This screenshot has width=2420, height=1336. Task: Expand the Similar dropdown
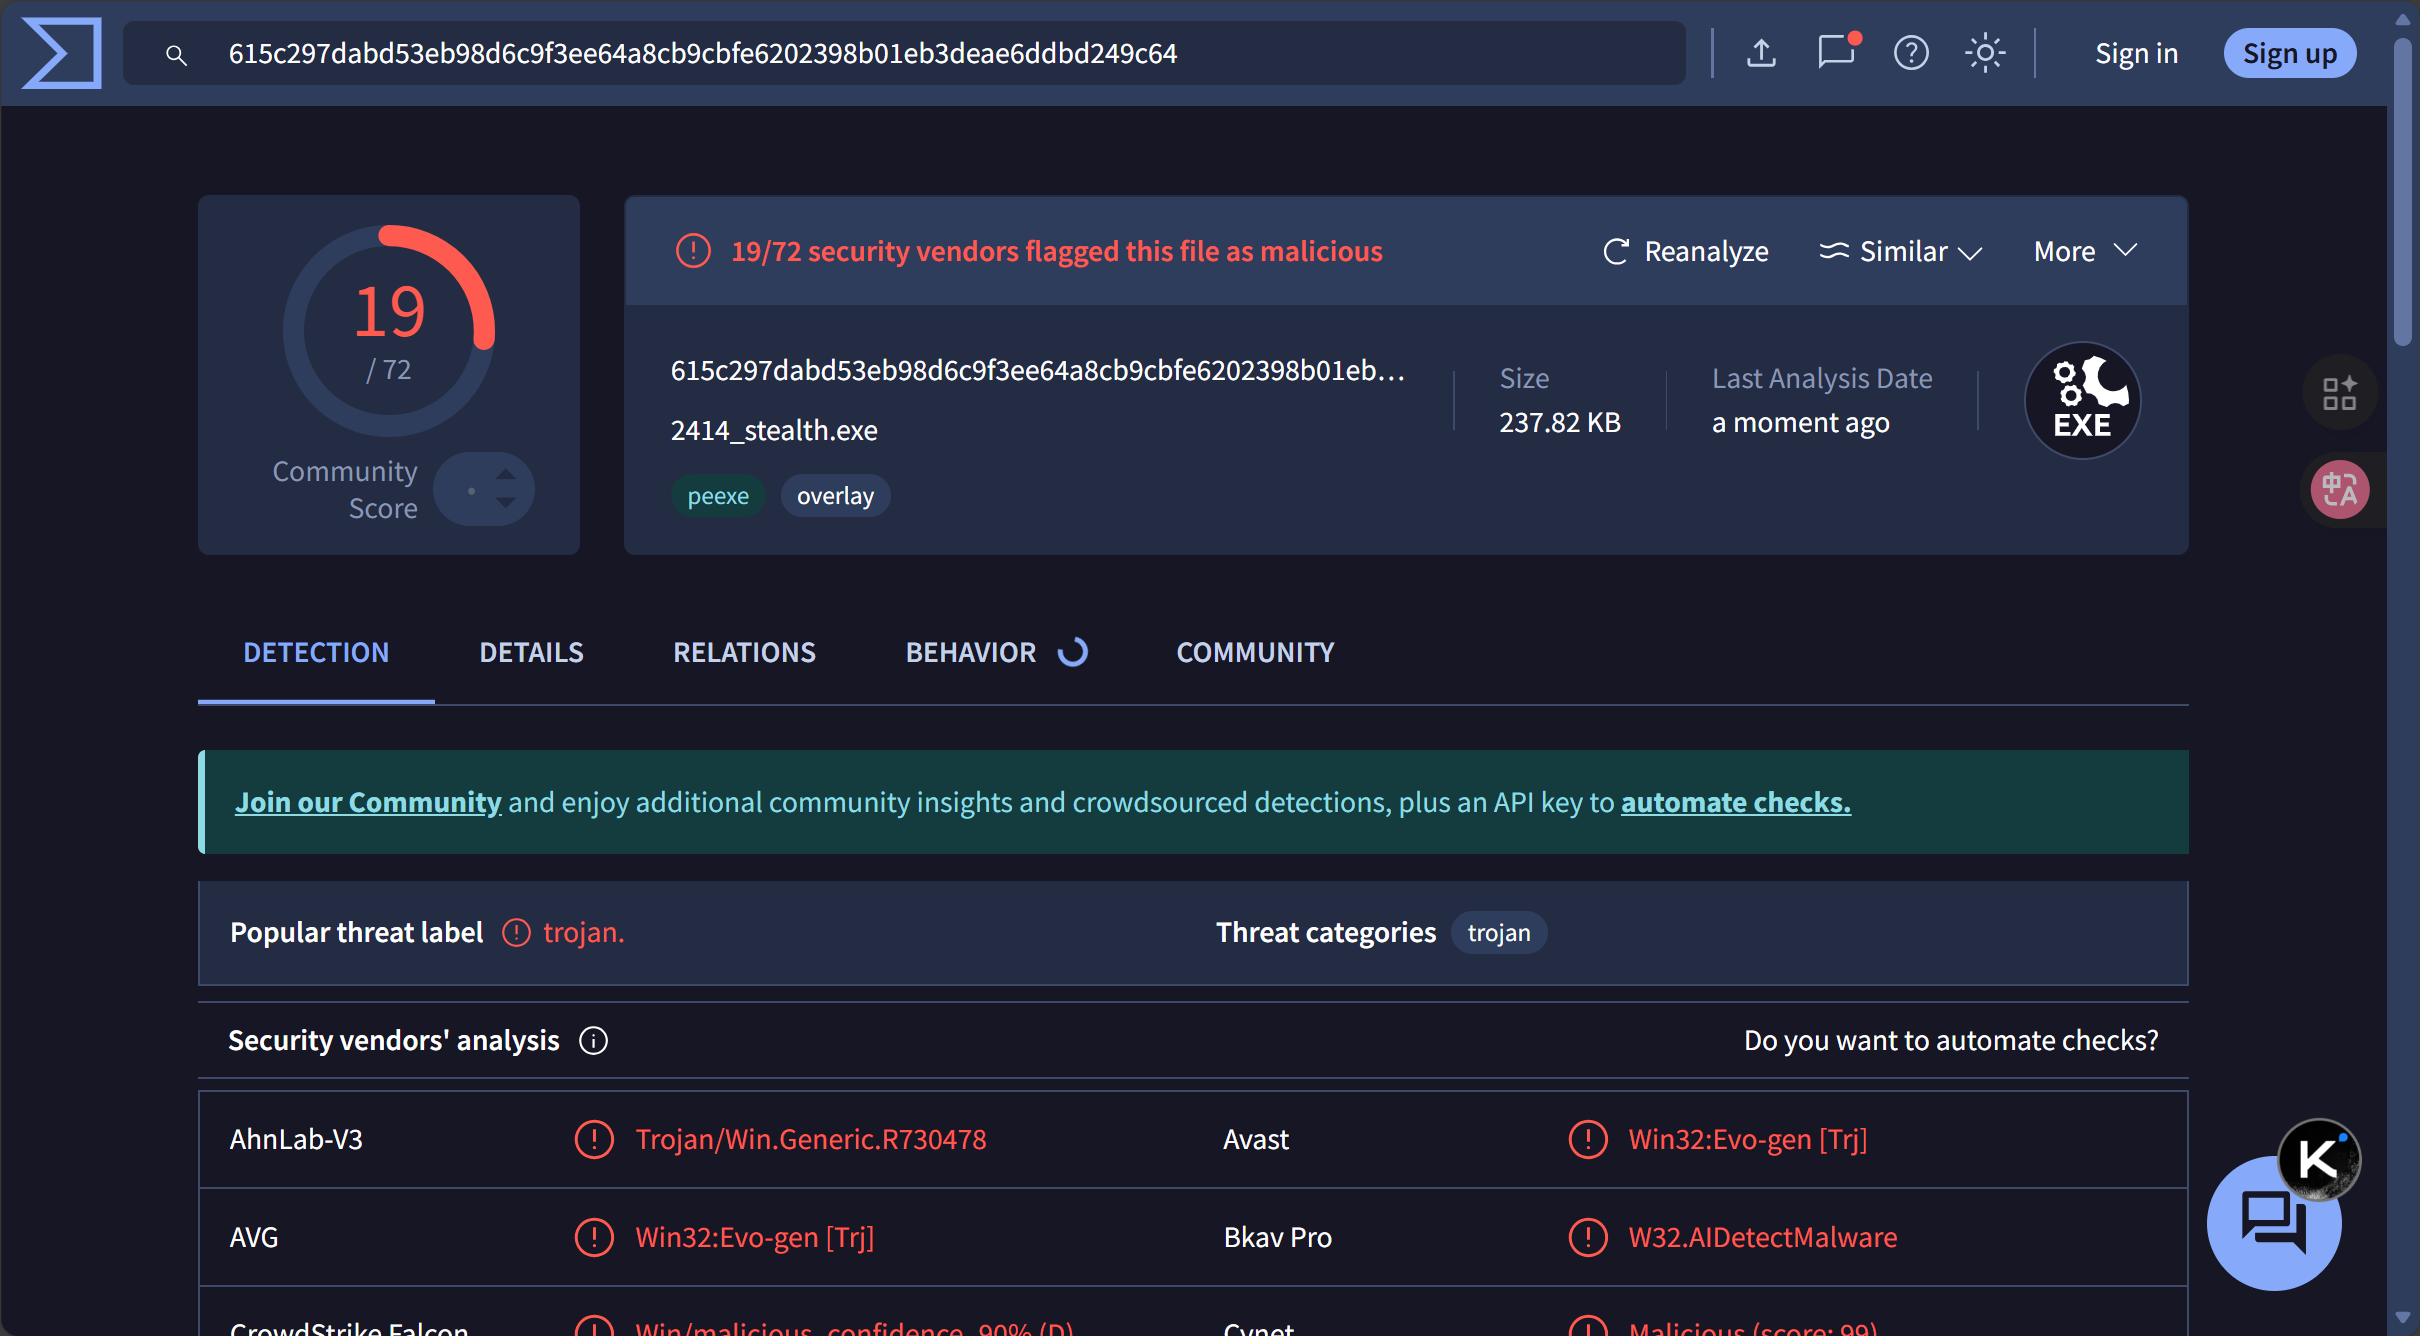tap(1900, 252)
